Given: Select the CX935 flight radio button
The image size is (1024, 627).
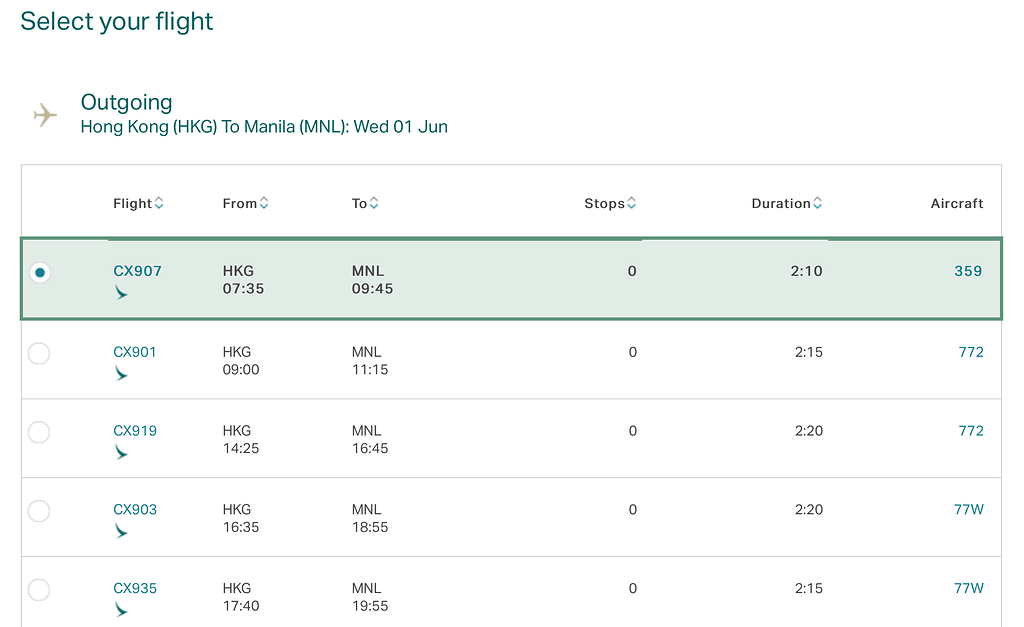Looking at the screenshot, I should coord(39,590).
